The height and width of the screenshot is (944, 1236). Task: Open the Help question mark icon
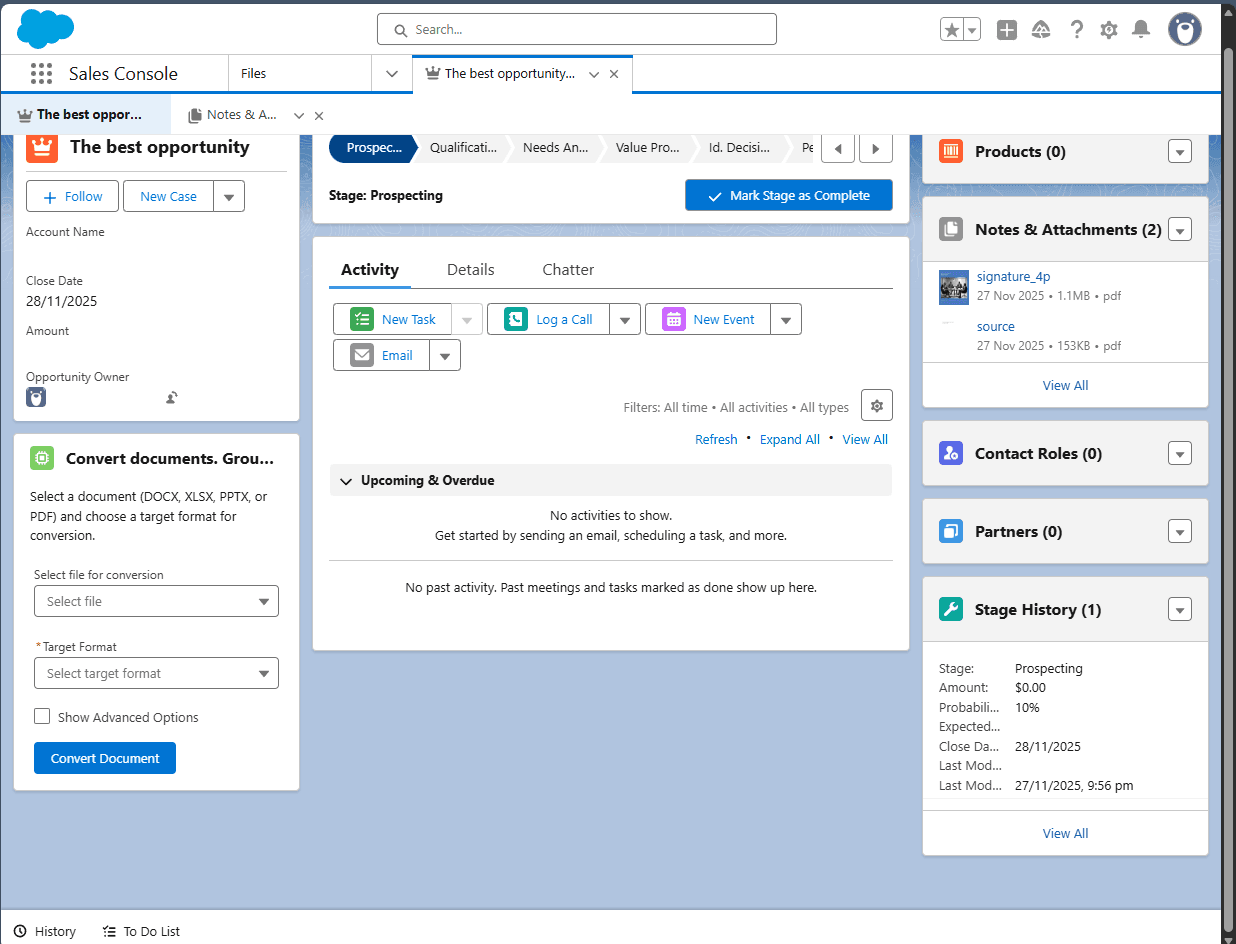tap(1076, 30)
